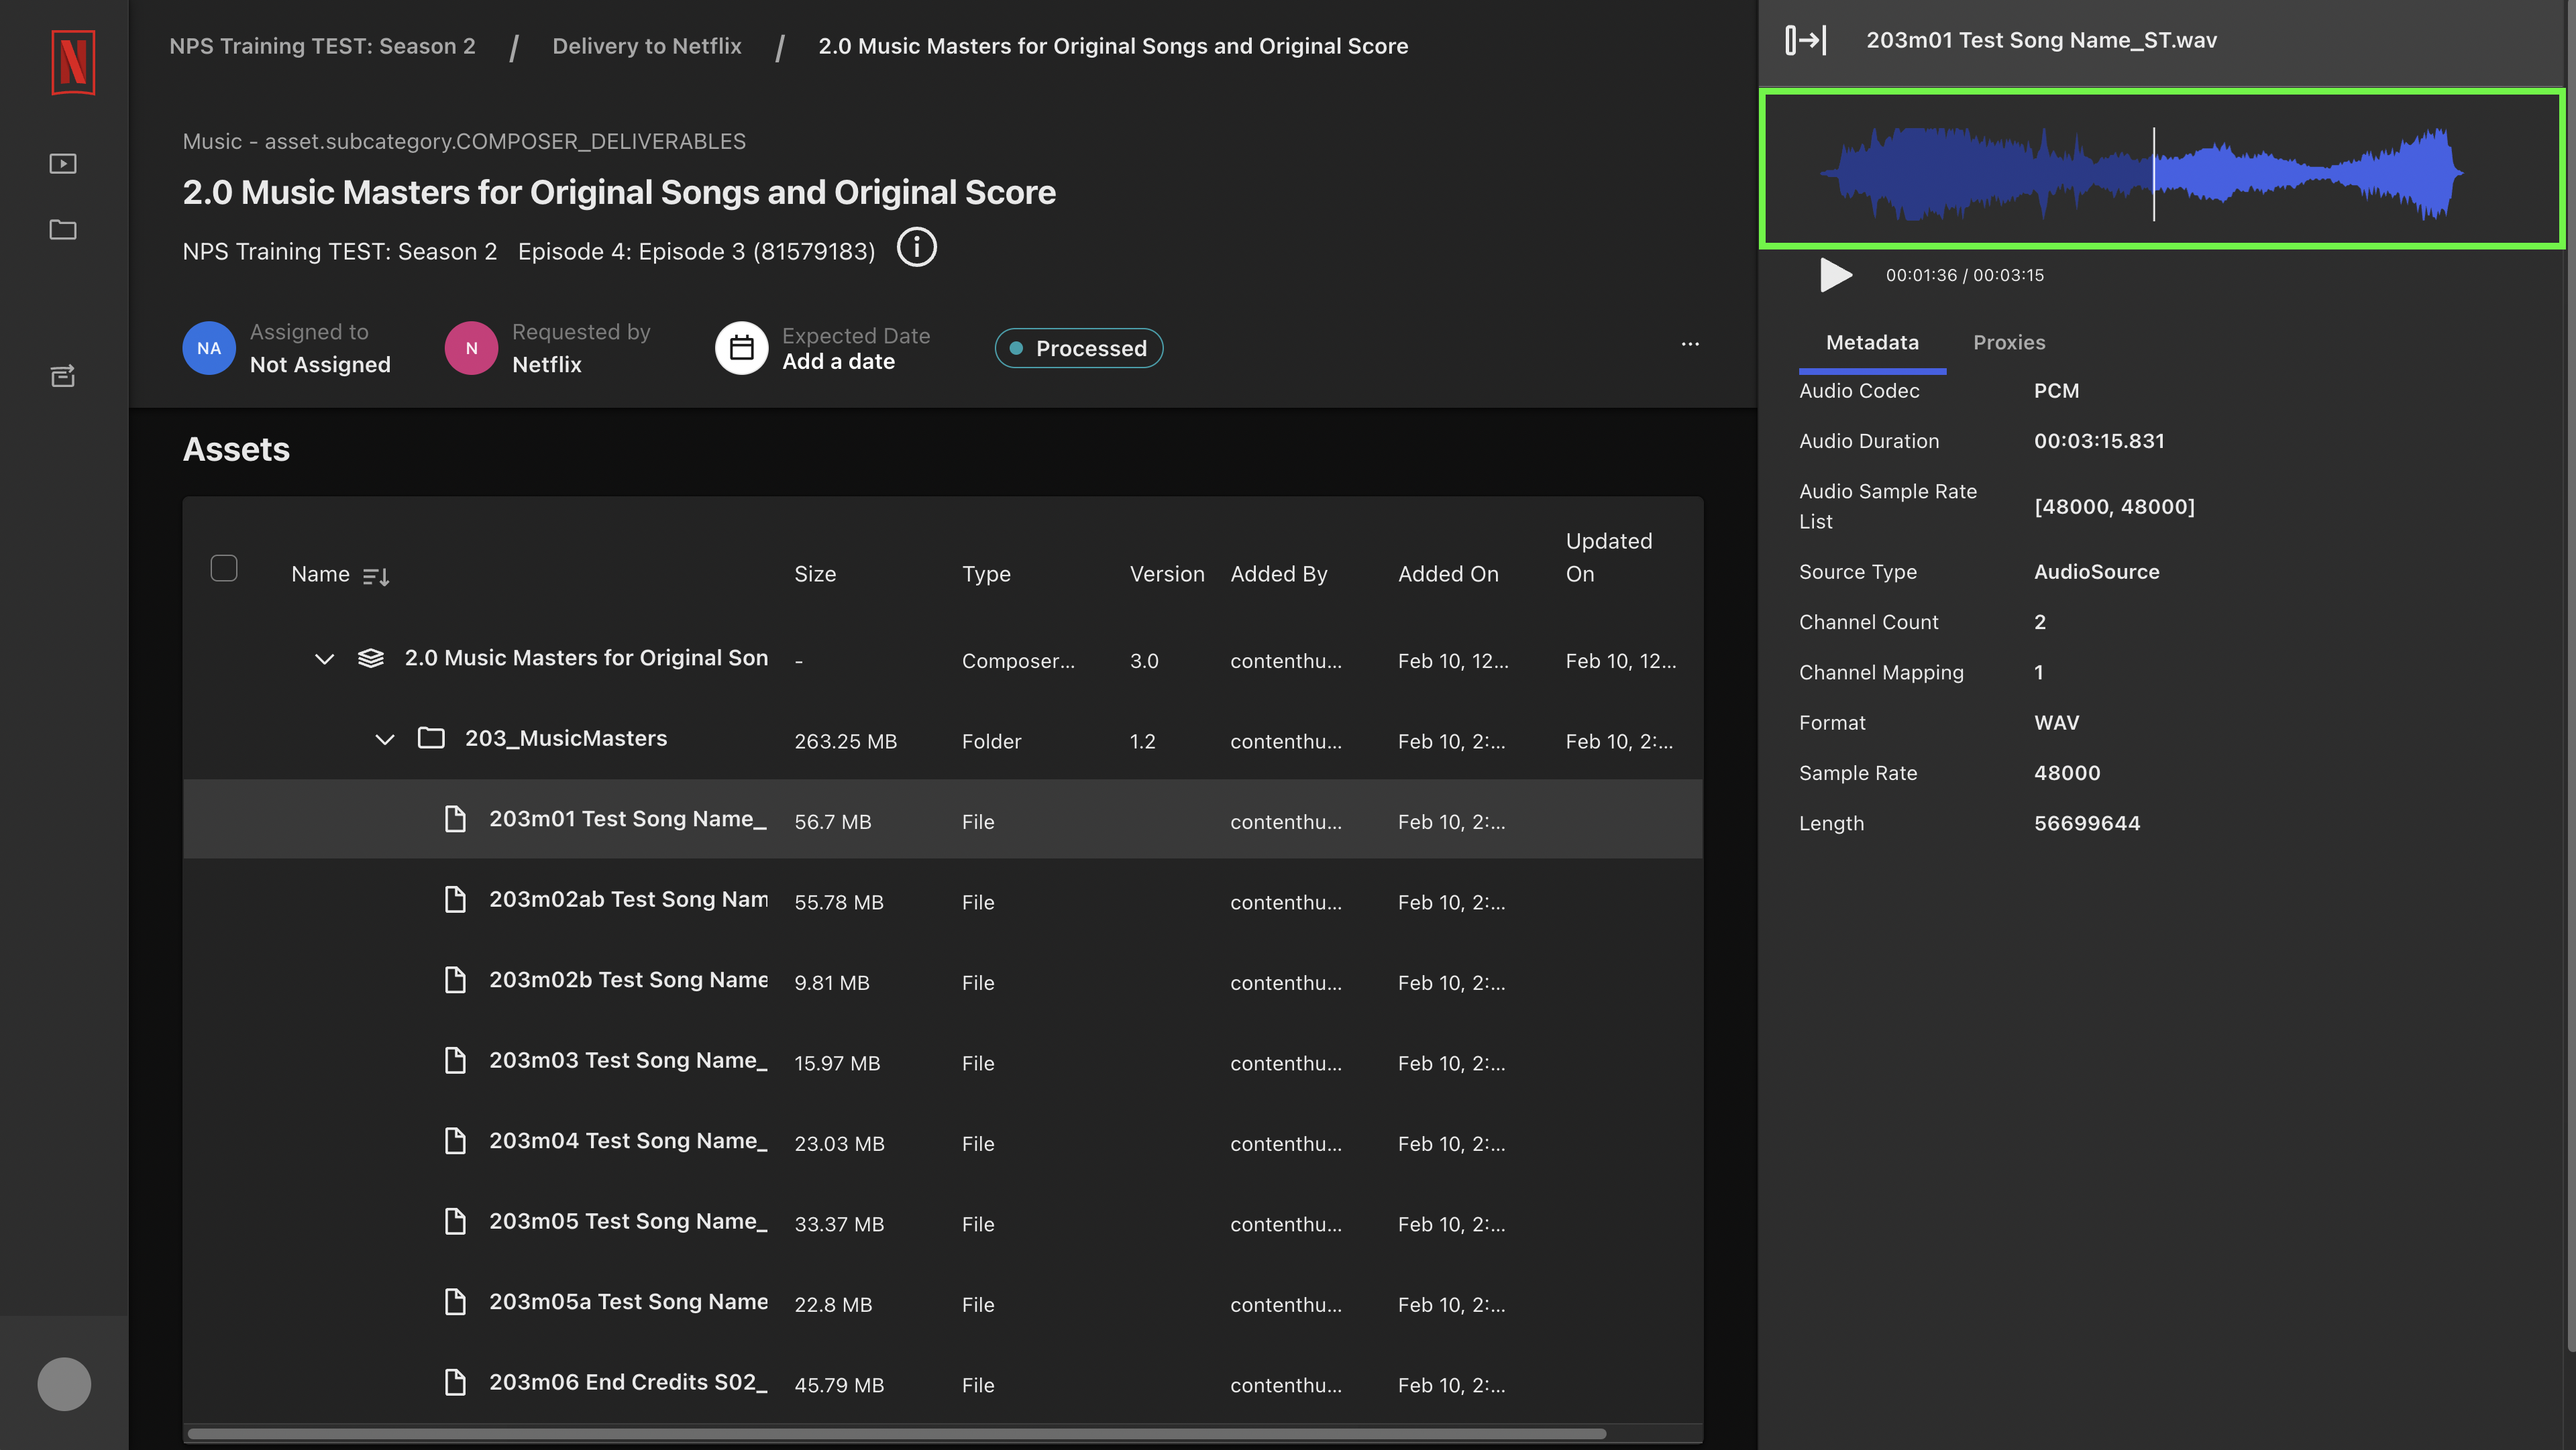Click file icon of 203m05 Test Song Name_
This screenshot has height=1450, width=2576.
(455, 1221)
